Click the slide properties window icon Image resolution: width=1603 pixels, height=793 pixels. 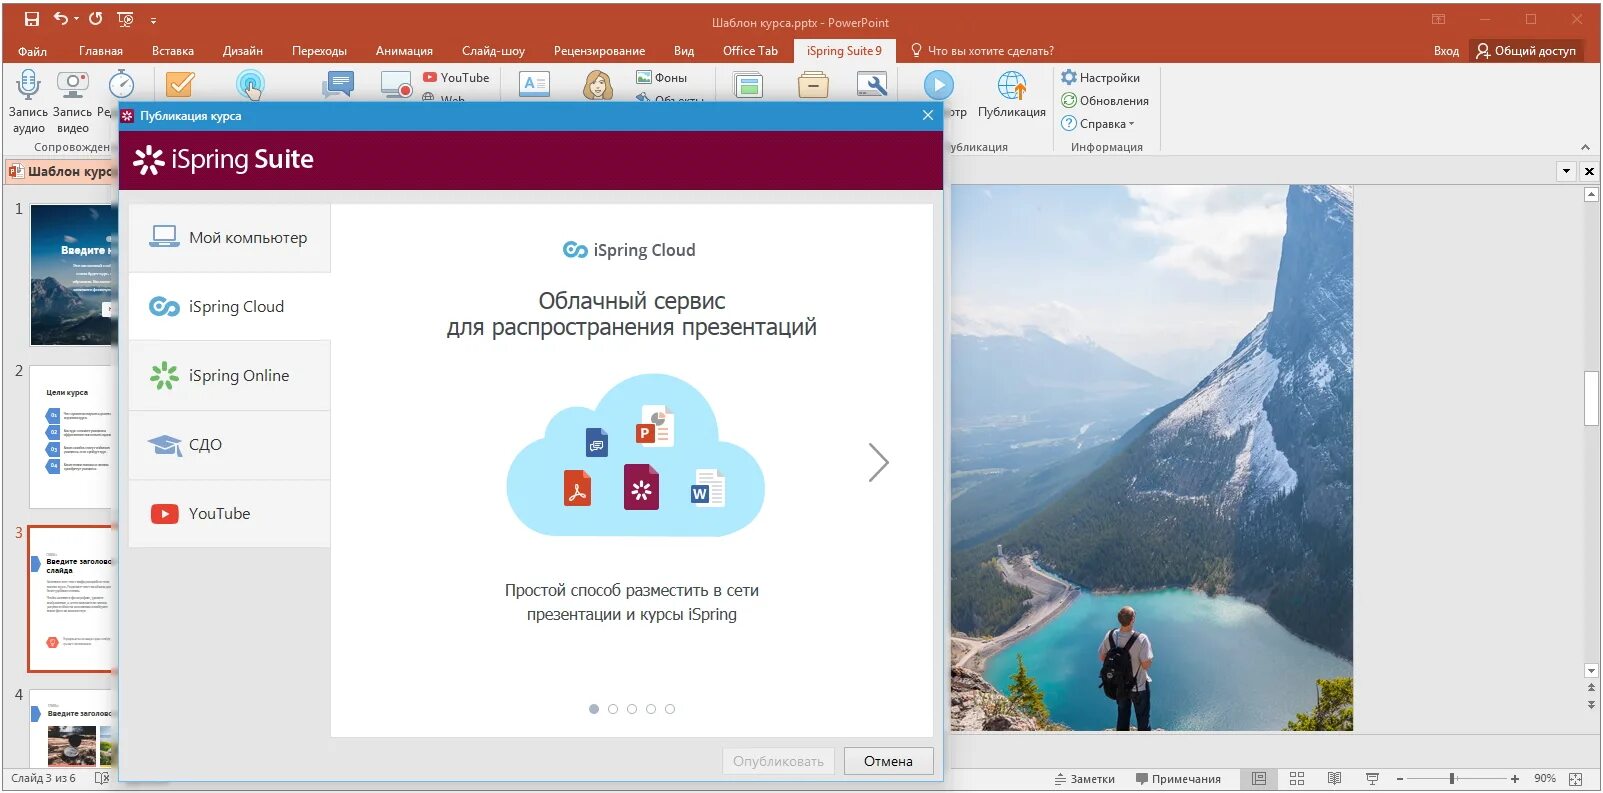(x=748, y=85)
